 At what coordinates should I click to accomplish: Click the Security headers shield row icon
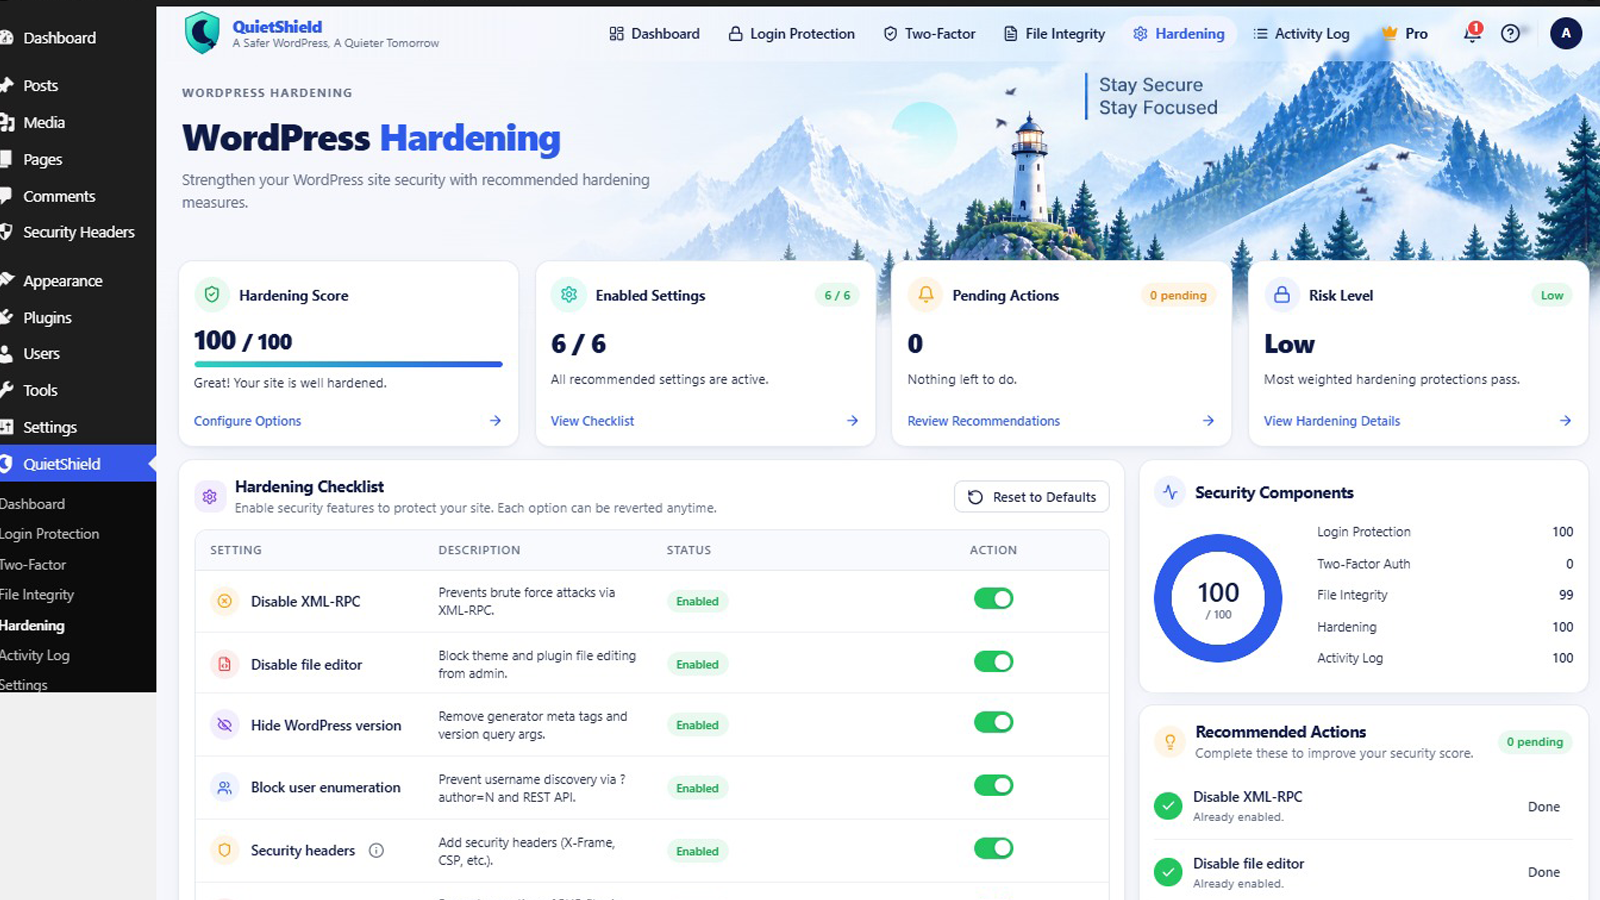(225, 850)
